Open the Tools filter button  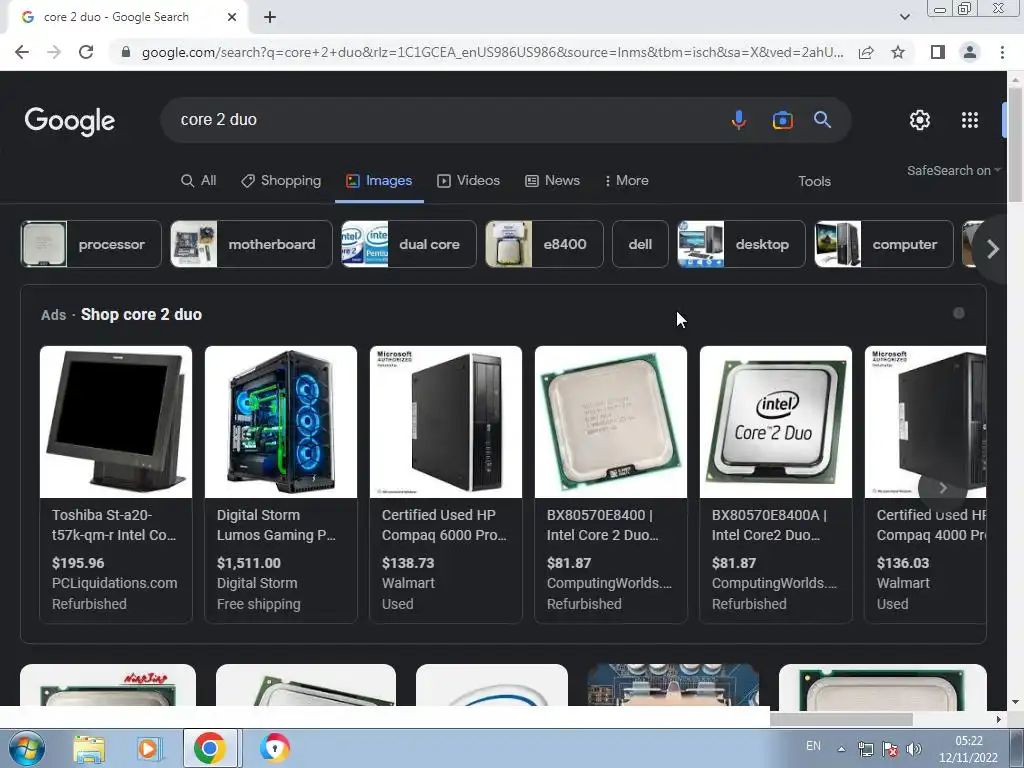click(x=814, y=182)
